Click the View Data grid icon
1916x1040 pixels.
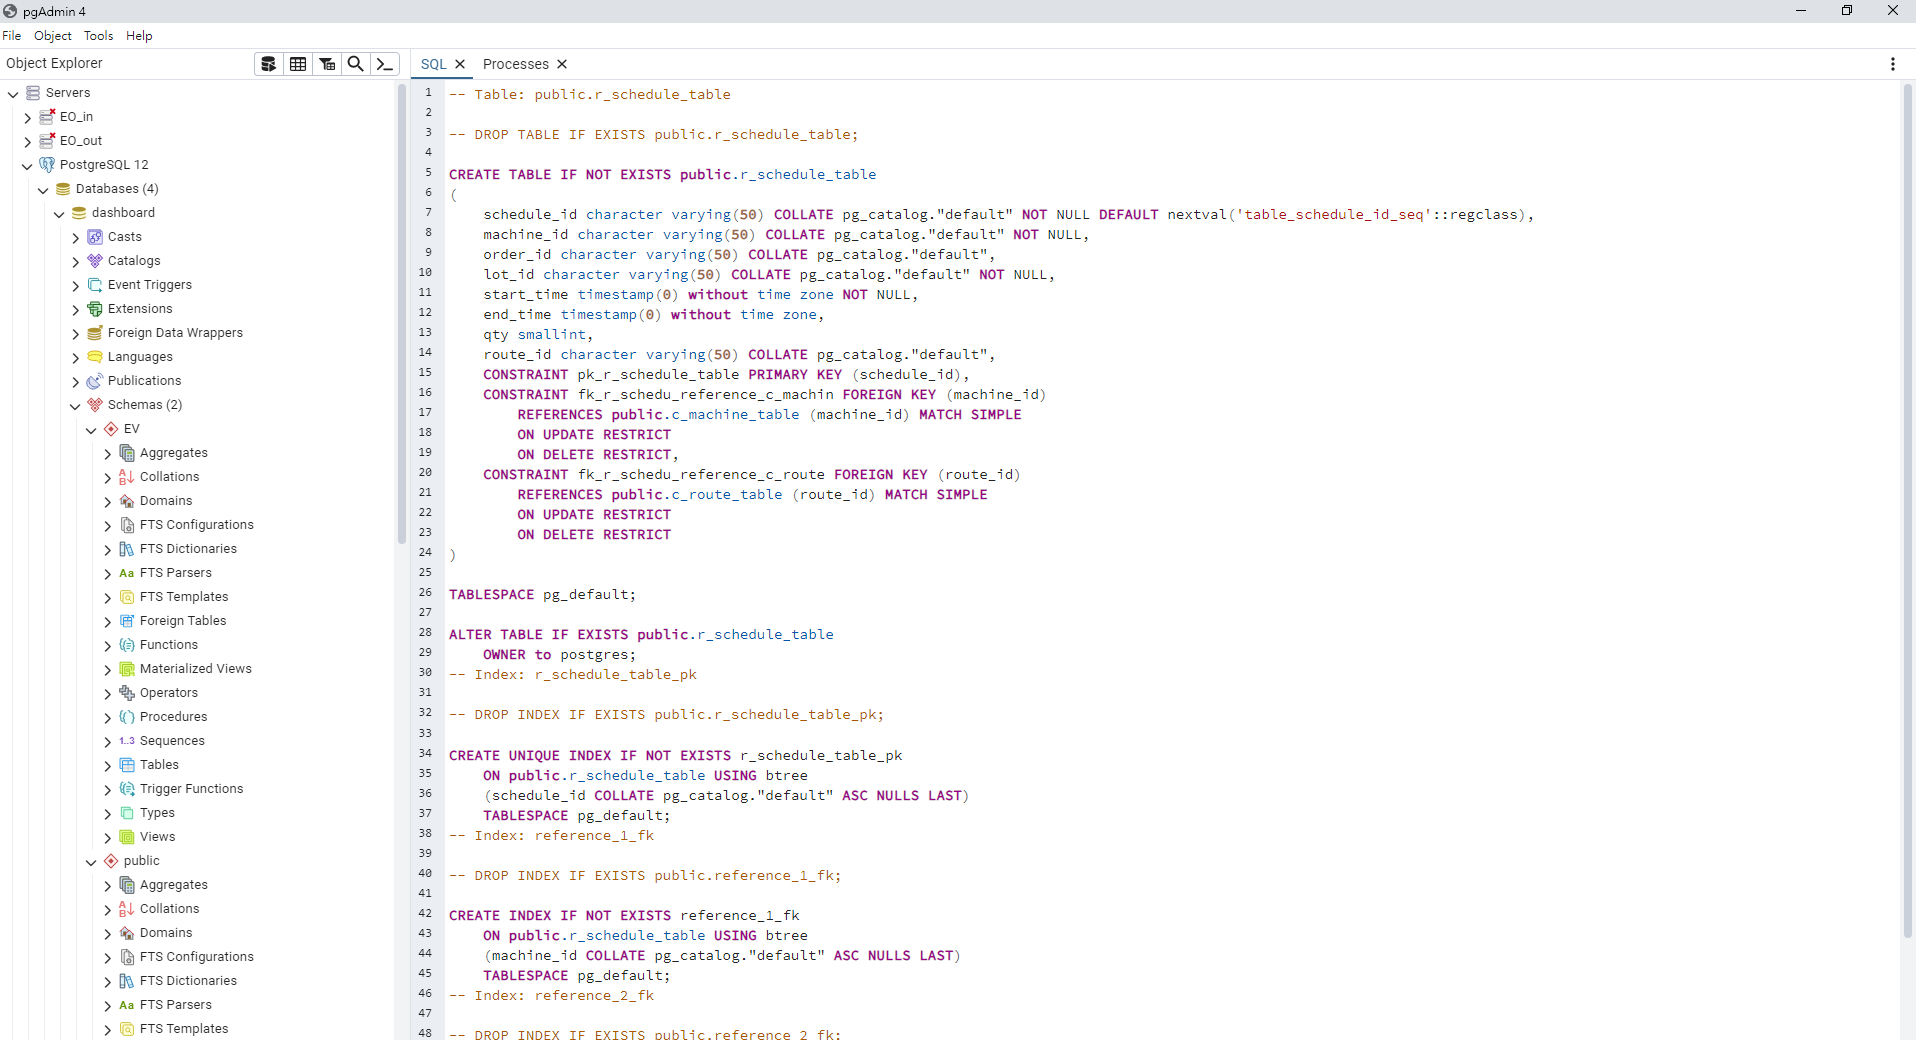point(298,64)
